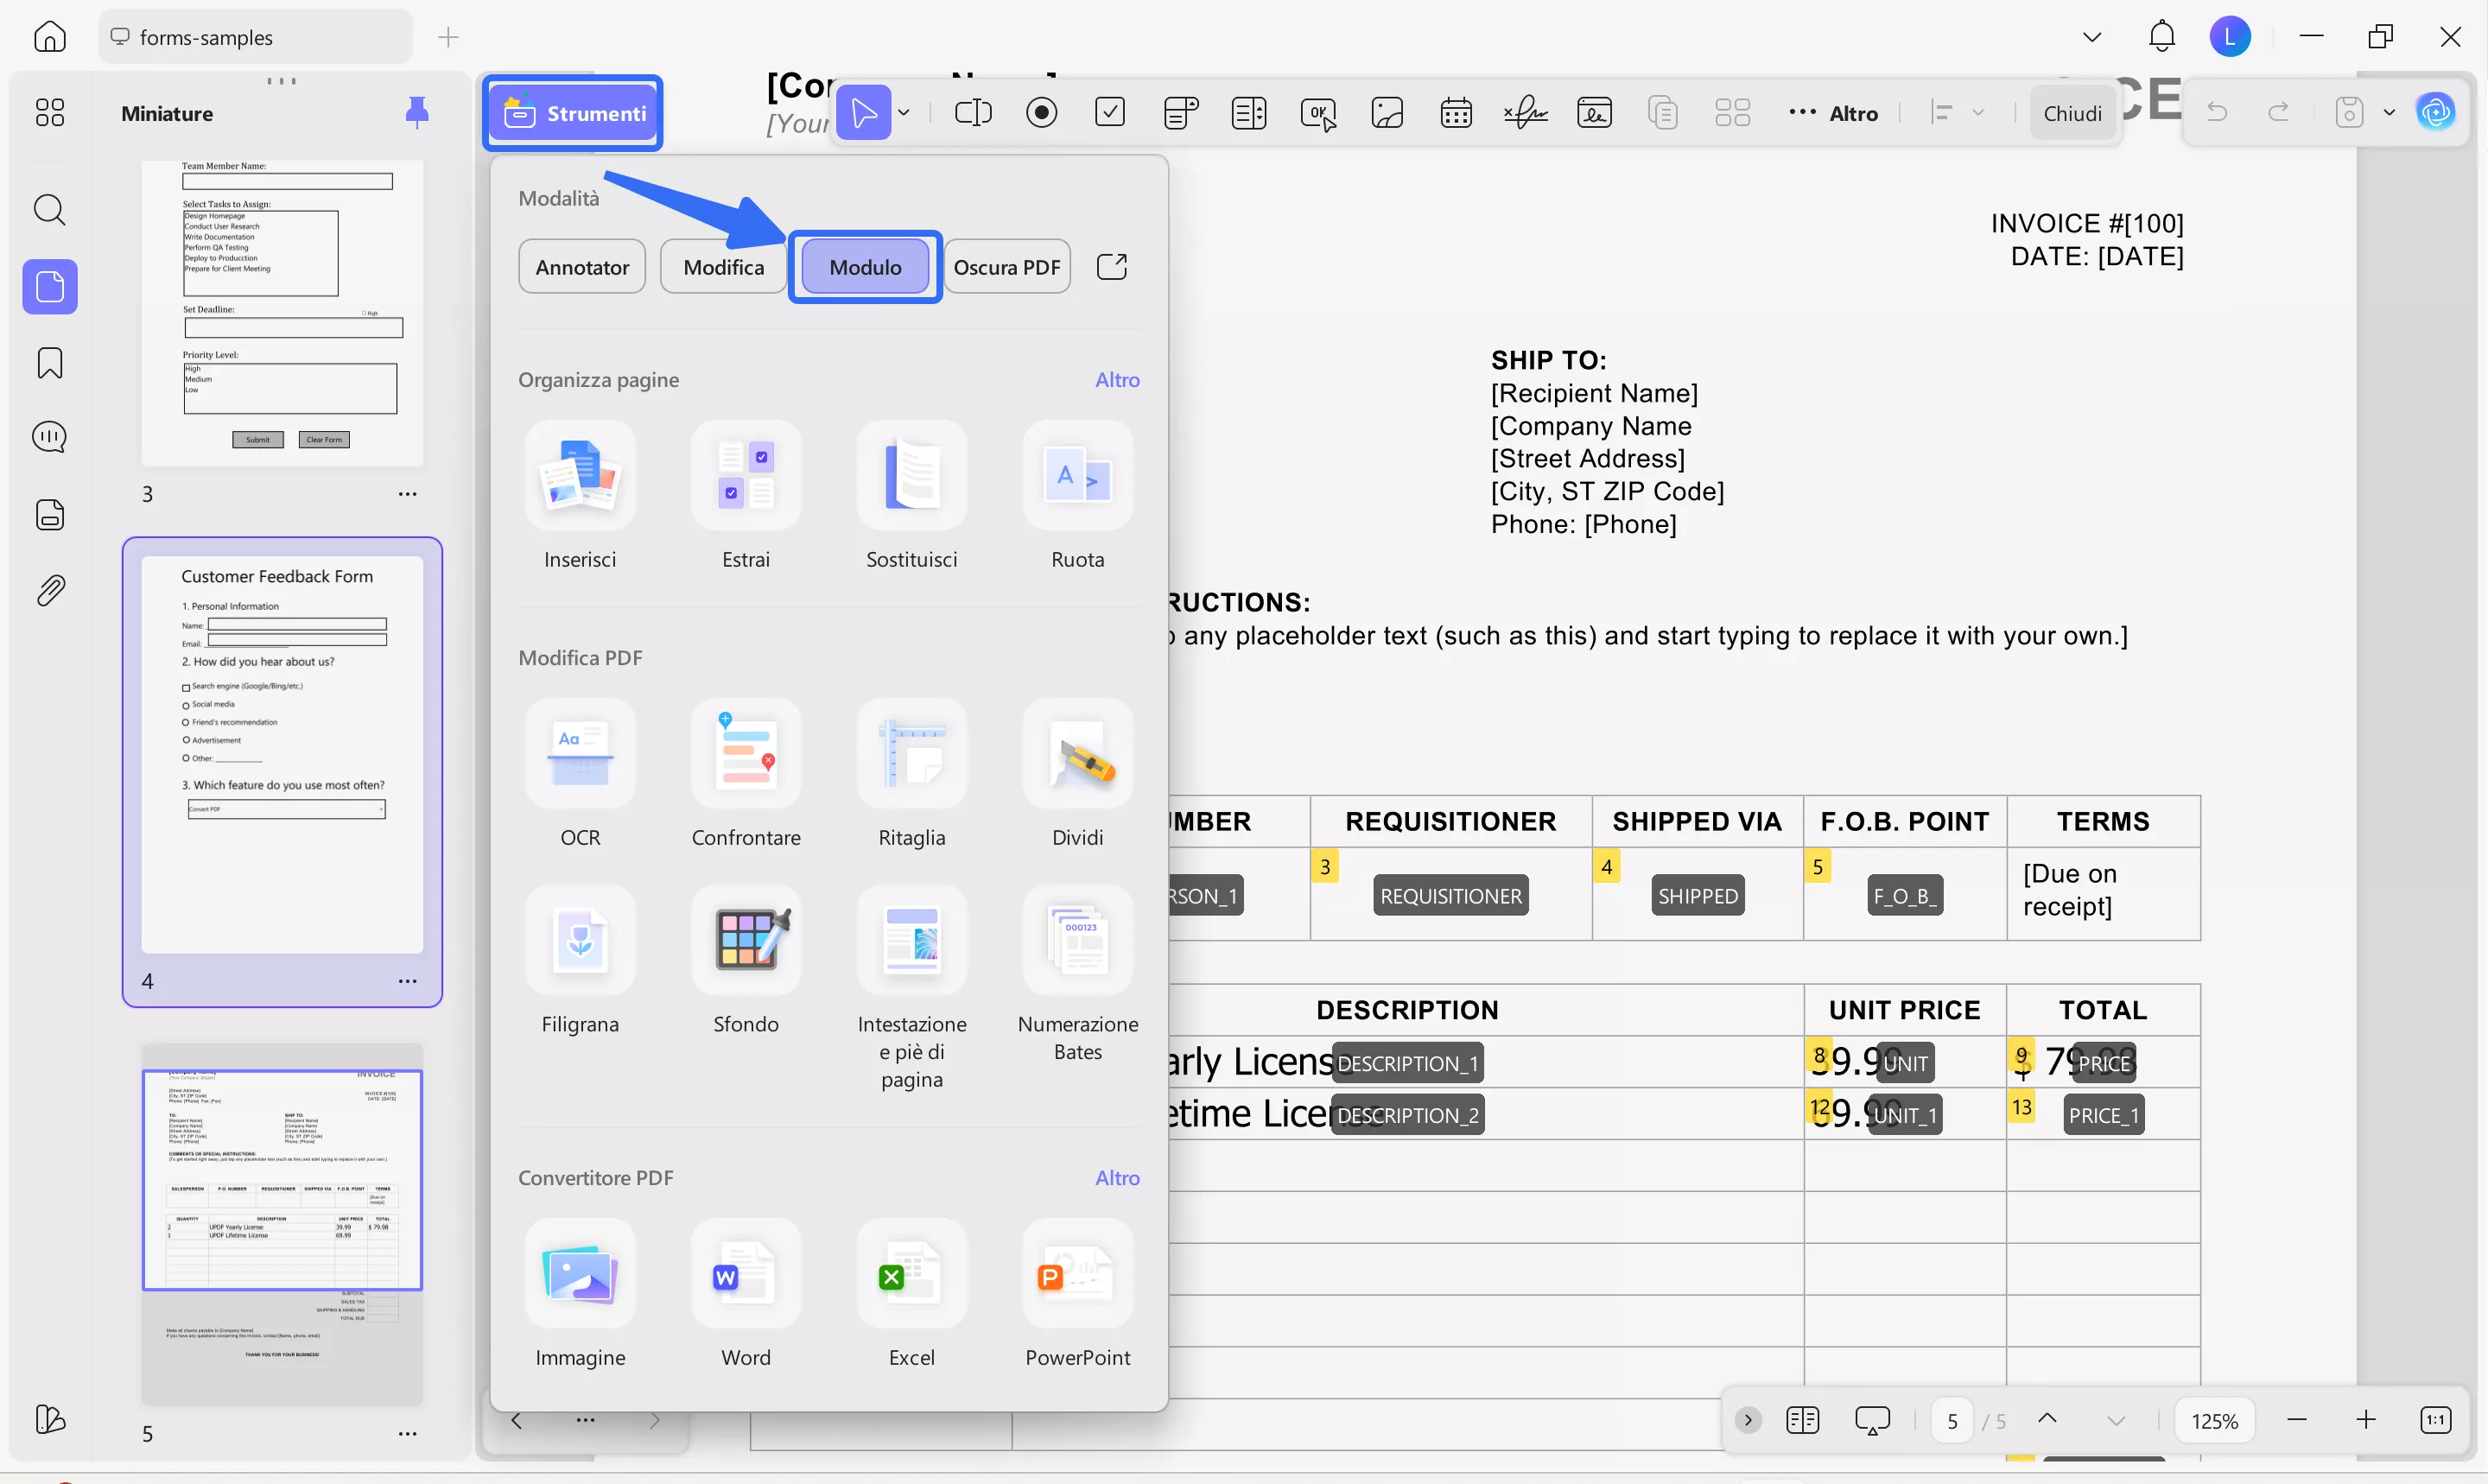Add a radio button form field
This screenshot has width=2488, height=1484.
coord(1041,113)
